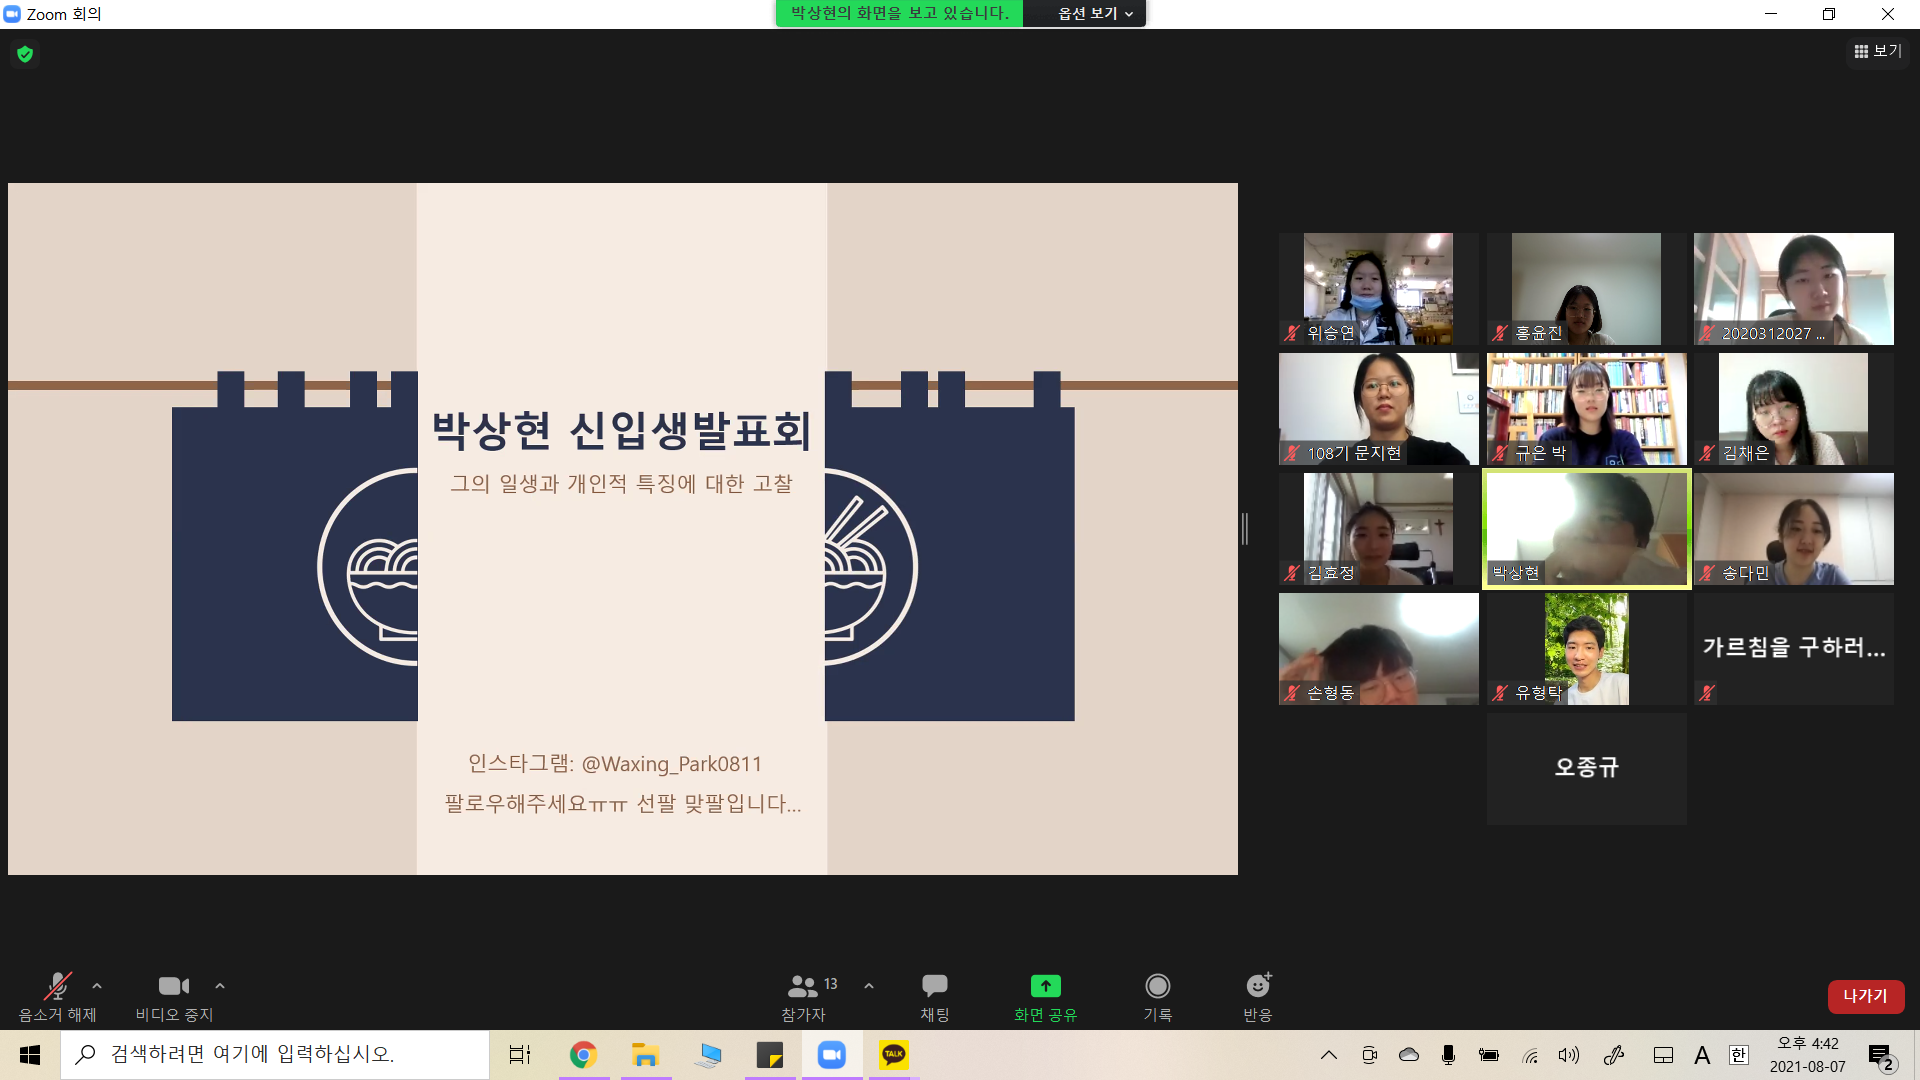Click the green encryption shield icon

click(25, 54)
